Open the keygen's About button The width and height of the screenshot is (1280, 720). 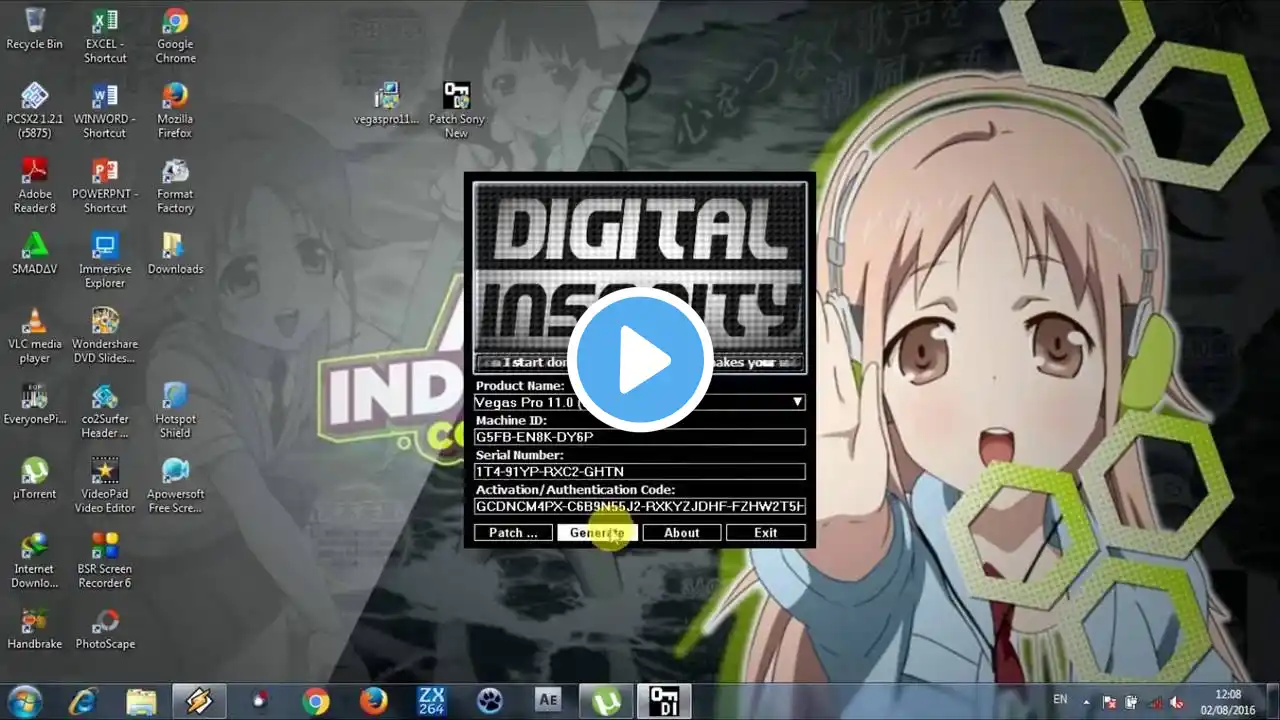[x=681, y=533]
